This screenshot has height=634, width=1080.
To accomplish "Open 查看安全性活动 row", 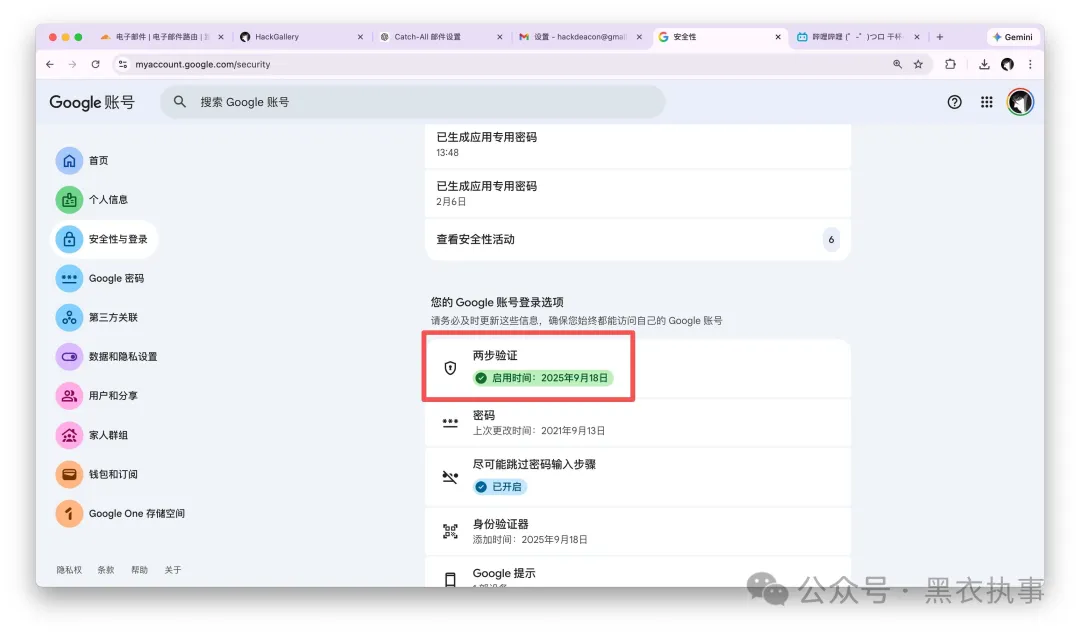I will [638, 240].
